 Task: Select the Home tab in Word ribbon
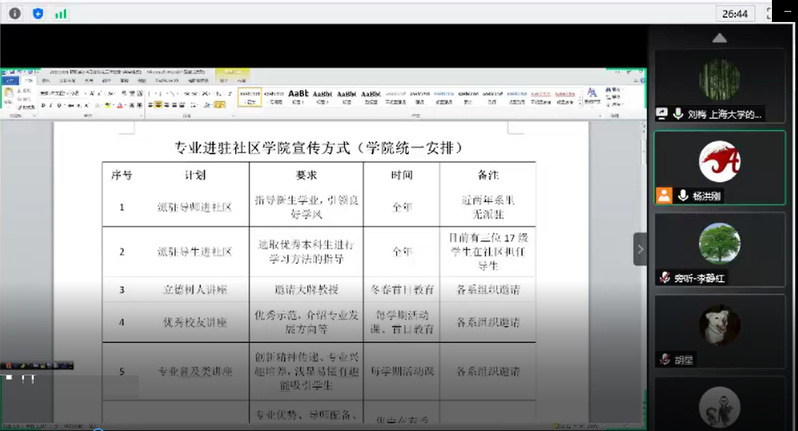[x=27, y=82]
